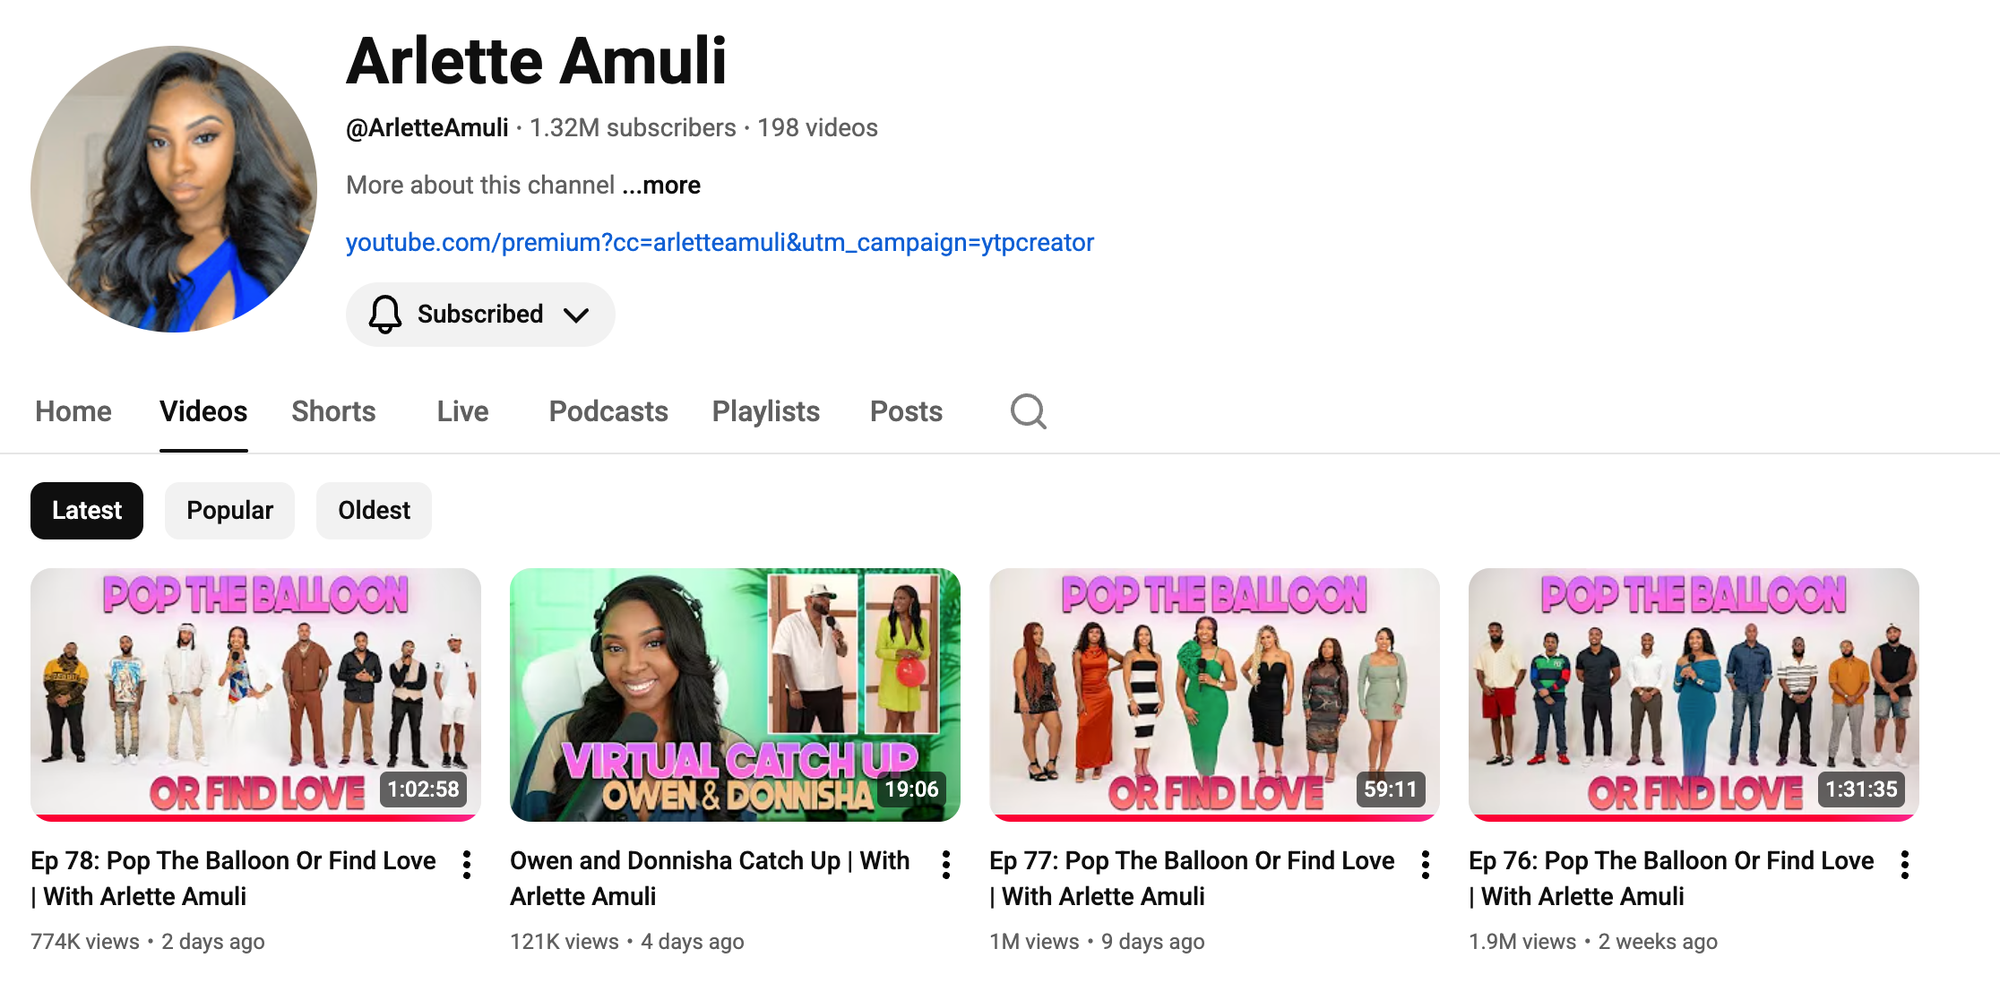The height and width of the screenshot is (984, 2000).
Task: Open the Ep 78 video title link
Action: 233,879
